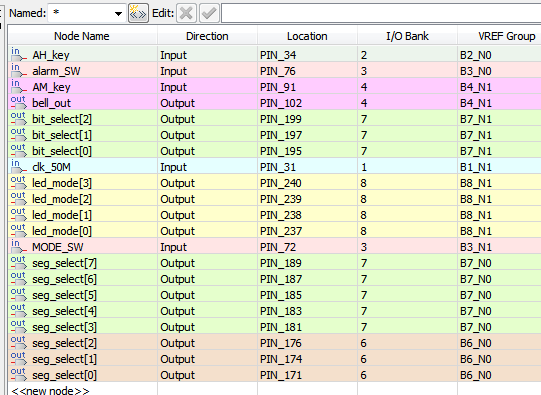Click the output pin icon for bell_out
This screenshot has height=395, width=541.
(19, 103)
